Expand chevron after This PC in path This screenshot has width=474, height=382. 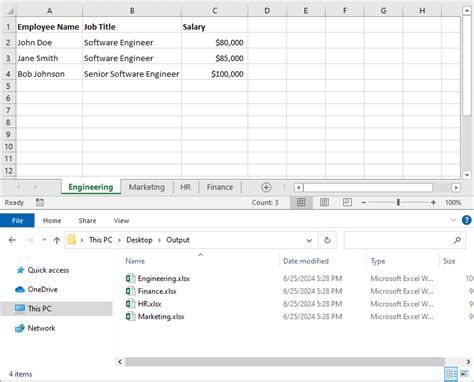coord(119,240)
